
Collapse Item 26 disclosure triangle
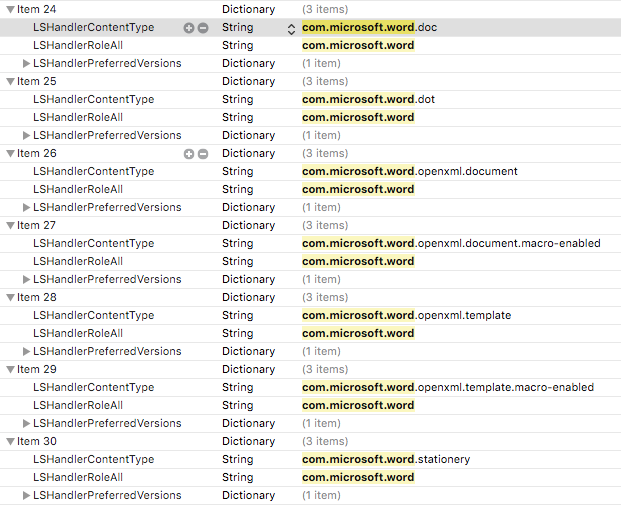10,154
